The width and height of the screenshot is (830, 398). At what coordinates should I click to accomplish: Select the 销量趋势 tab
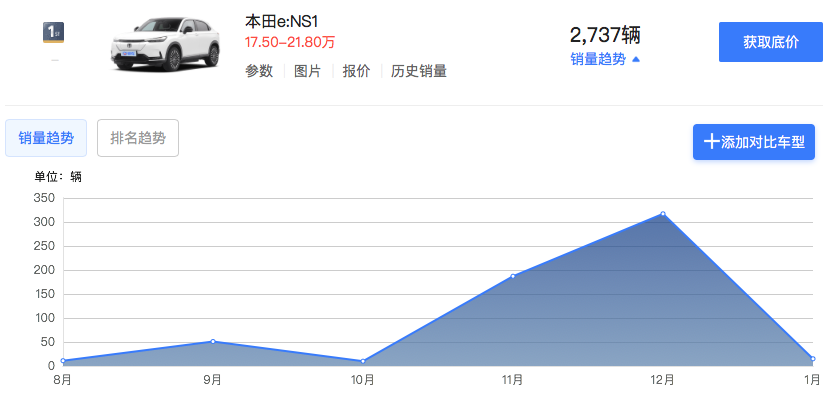(46, 138)
